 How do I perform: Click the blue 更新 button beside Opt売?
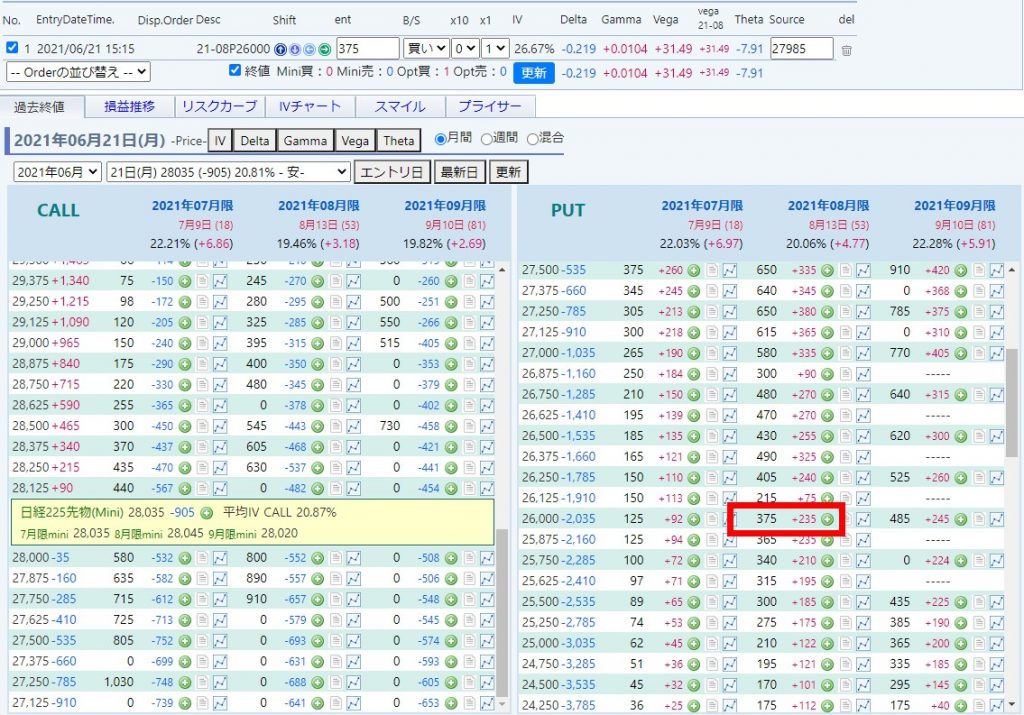[534, 72]
